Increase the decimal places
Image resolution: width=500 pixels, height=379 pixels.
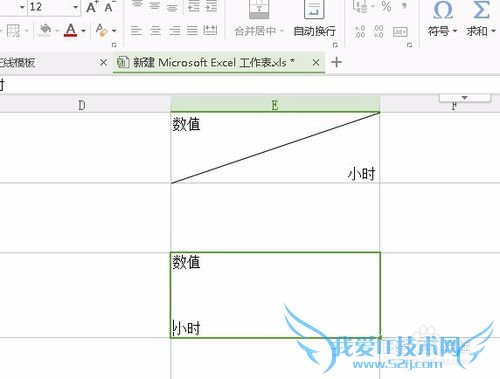[359, 31]
